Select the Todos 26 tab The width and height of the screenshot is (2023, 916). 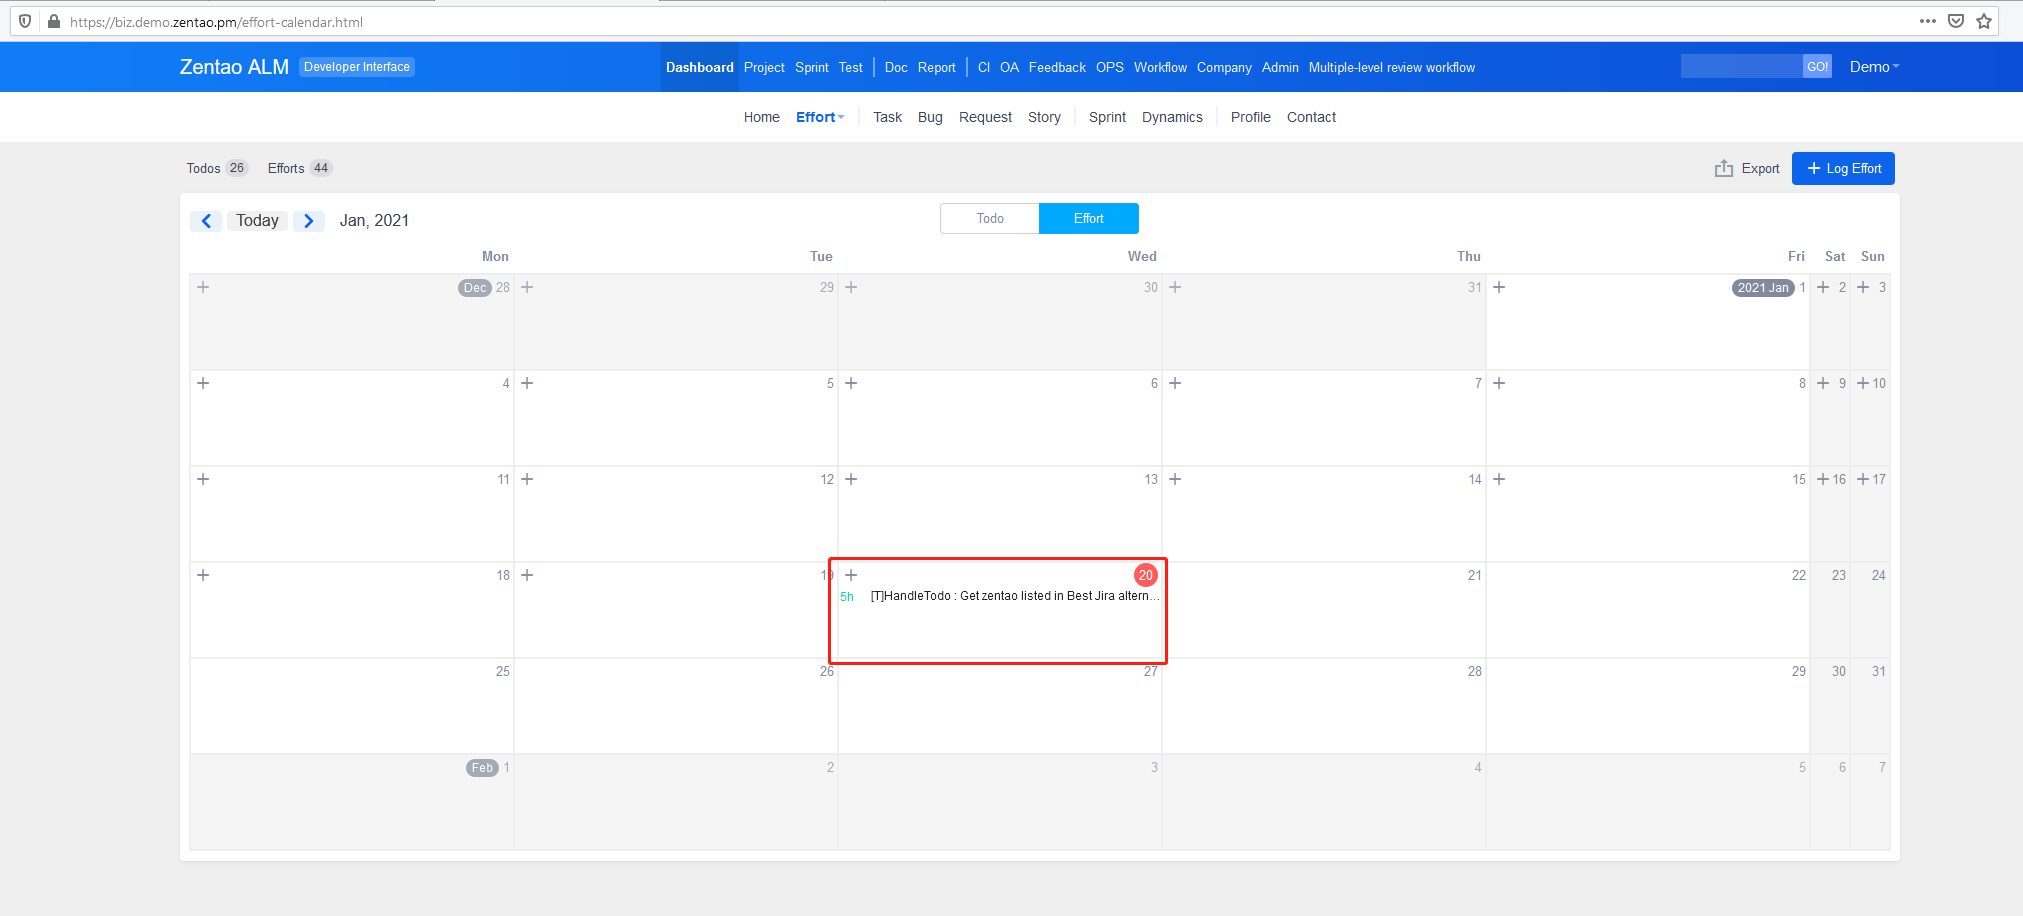pos(216,168)
